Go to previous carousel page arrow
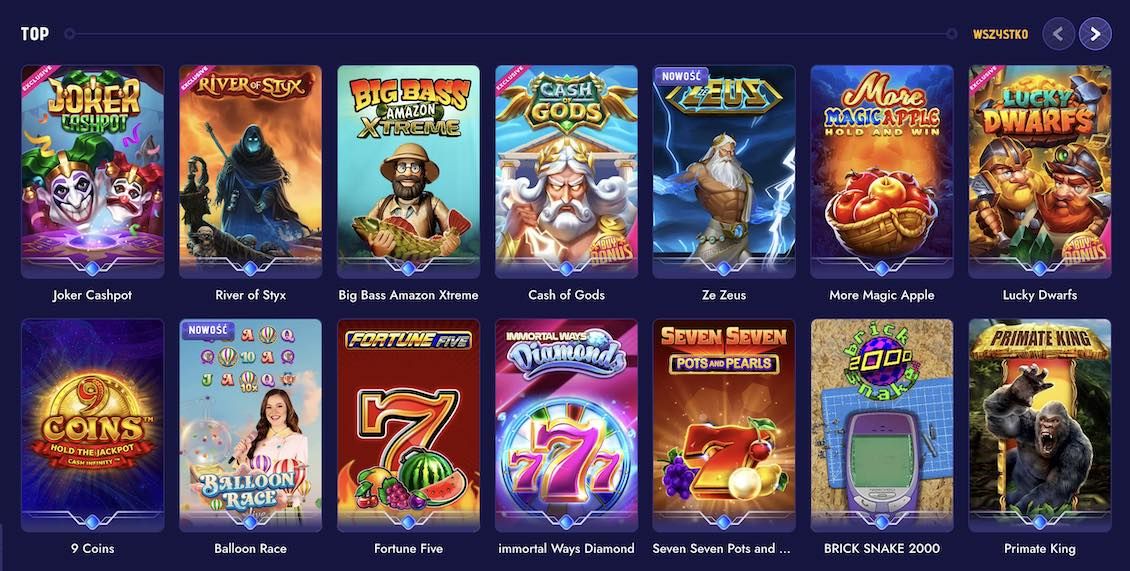1130x571 pixels. pyautogui.click(x=1059, y=34)
